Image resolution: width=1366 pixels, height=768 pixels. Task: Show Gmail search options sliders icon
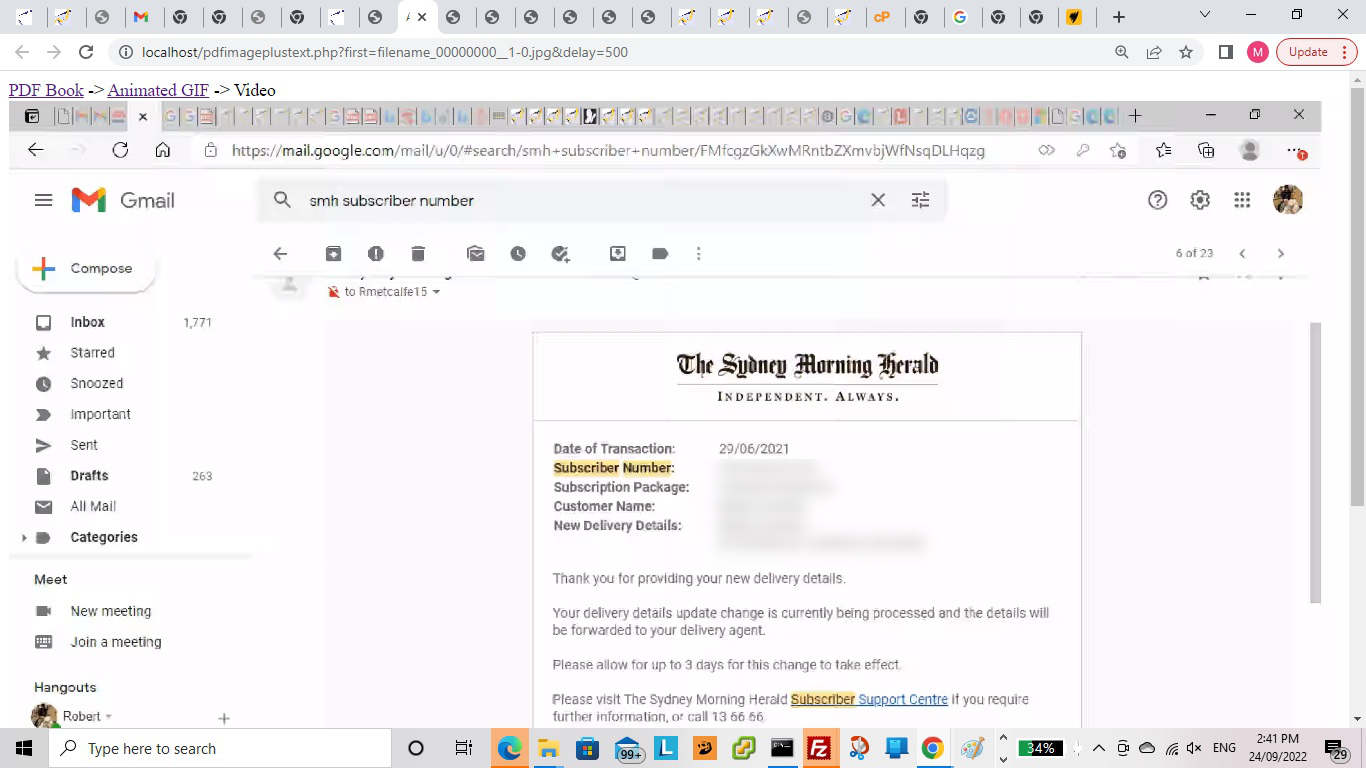pos(921,200)
